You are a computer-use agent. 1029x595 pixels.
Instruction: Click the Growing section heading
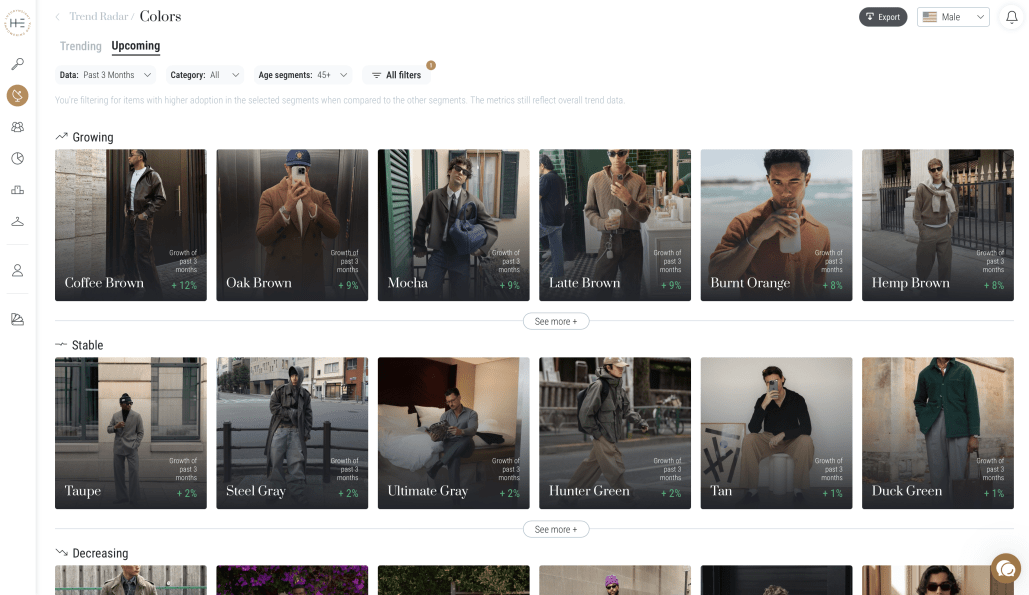pos(93,137)
